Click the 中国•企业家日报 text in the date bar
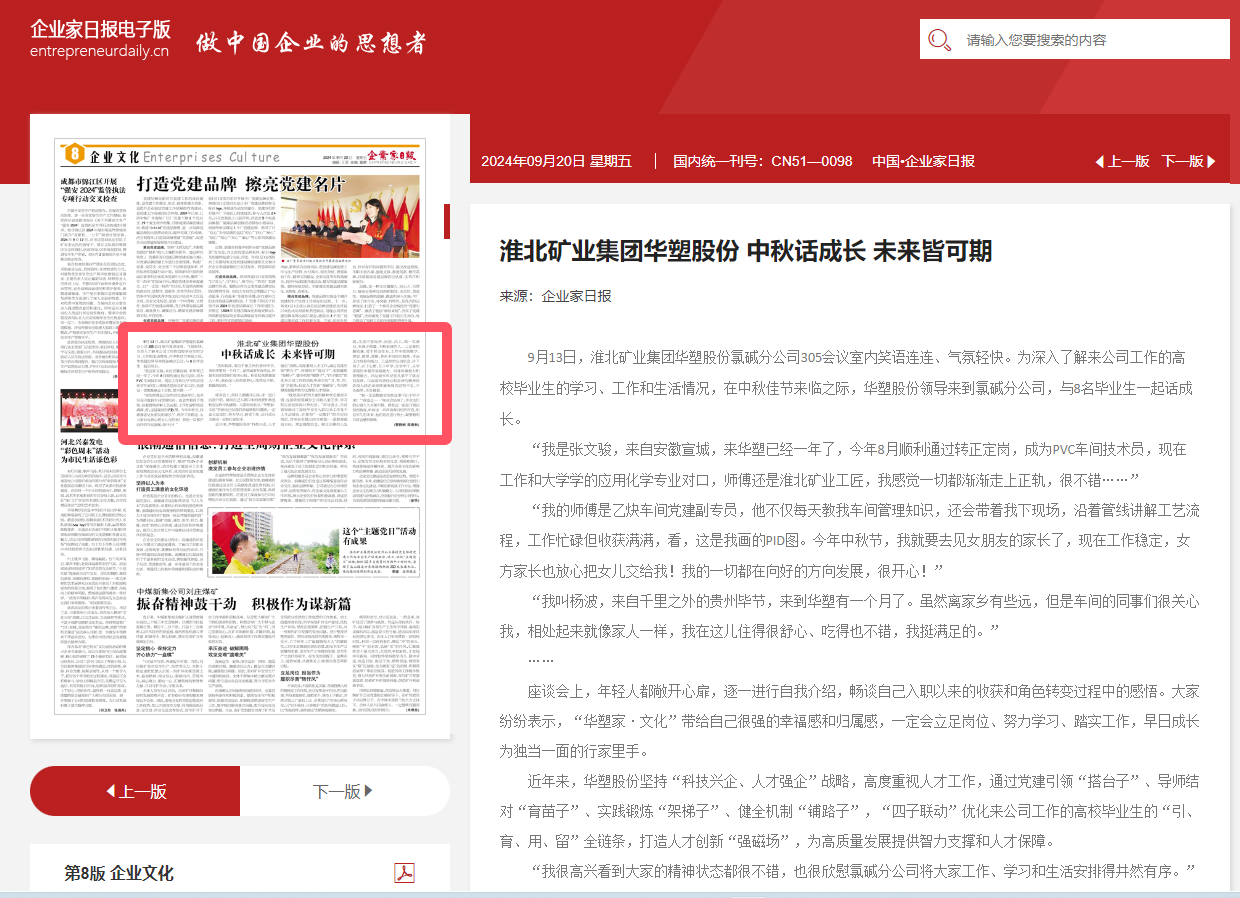The height and width of the screenshot is (898, 1240). click(x=922, y=161)
